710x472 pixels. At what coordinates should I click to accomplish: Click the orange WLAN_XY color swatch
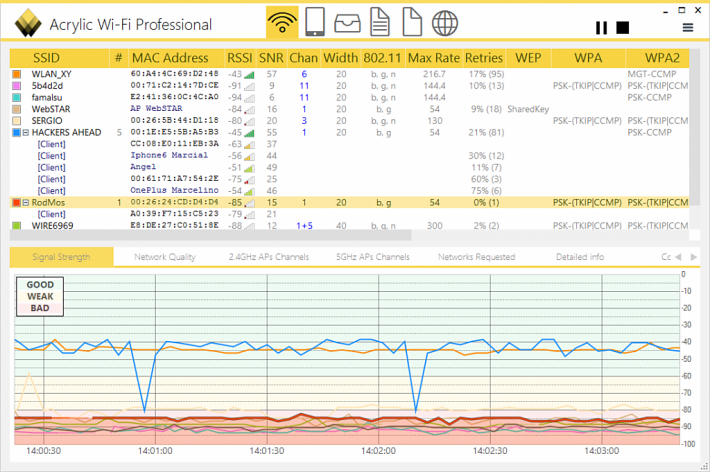click(x=17, y=74)
